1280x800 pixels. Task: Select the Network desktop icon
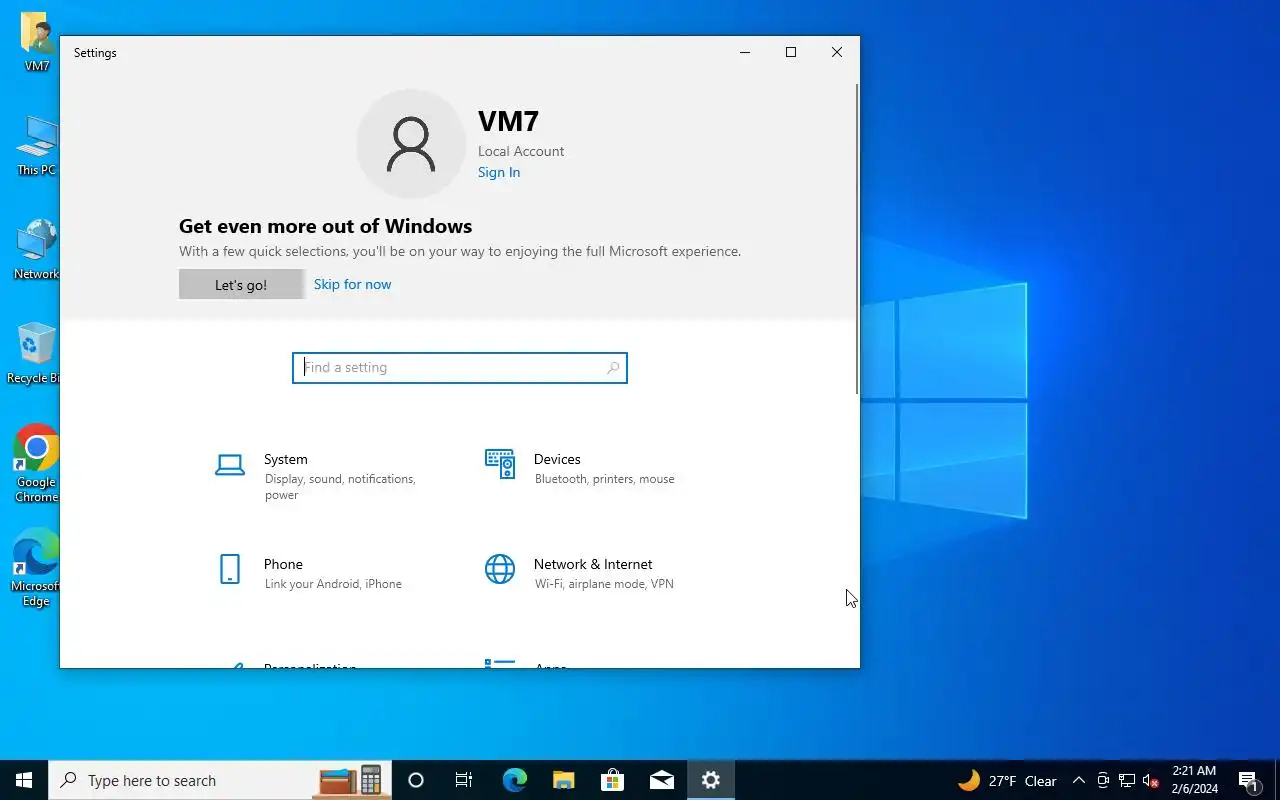[x=37, y=250]
